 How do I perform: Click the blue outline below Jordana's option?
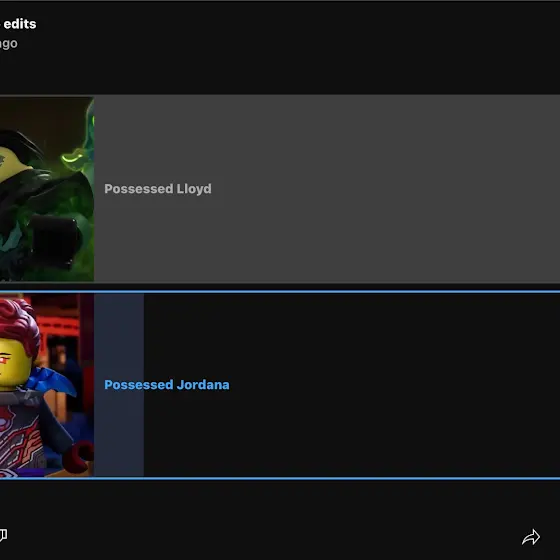pos(280,478)
